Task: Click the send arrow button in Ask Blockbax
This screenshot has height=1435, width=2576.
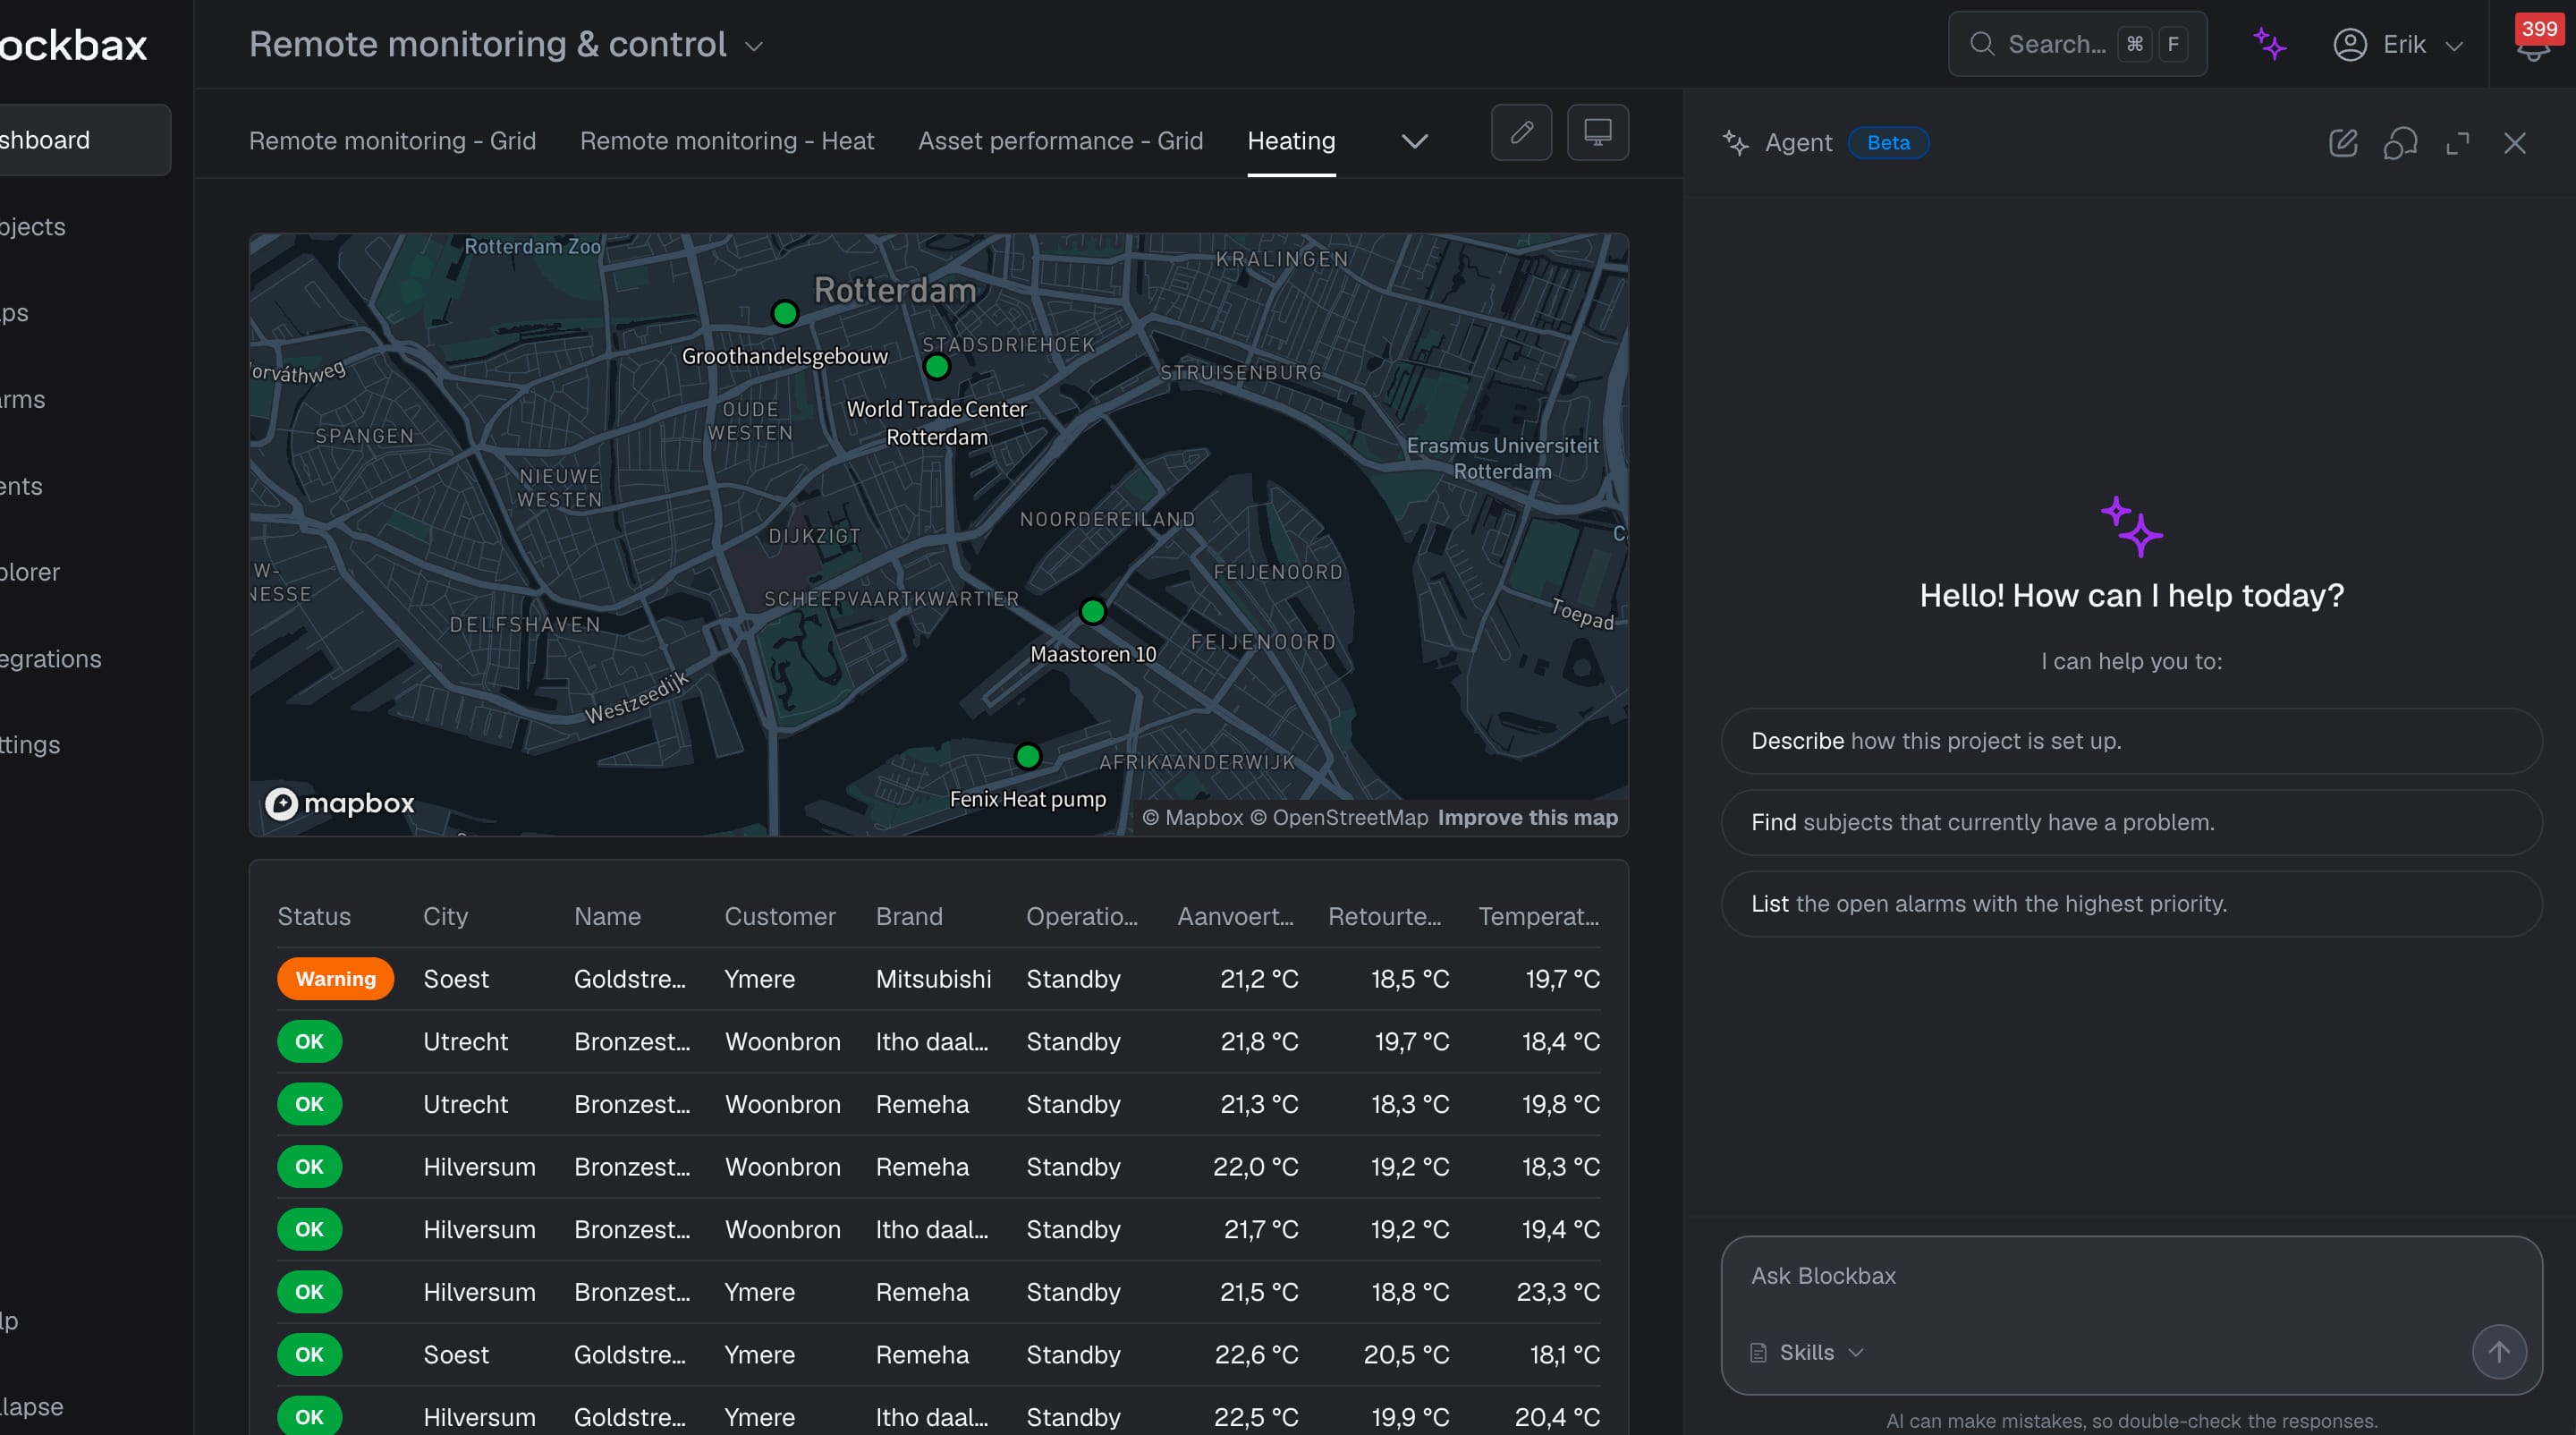Action: [2498, 1352]
